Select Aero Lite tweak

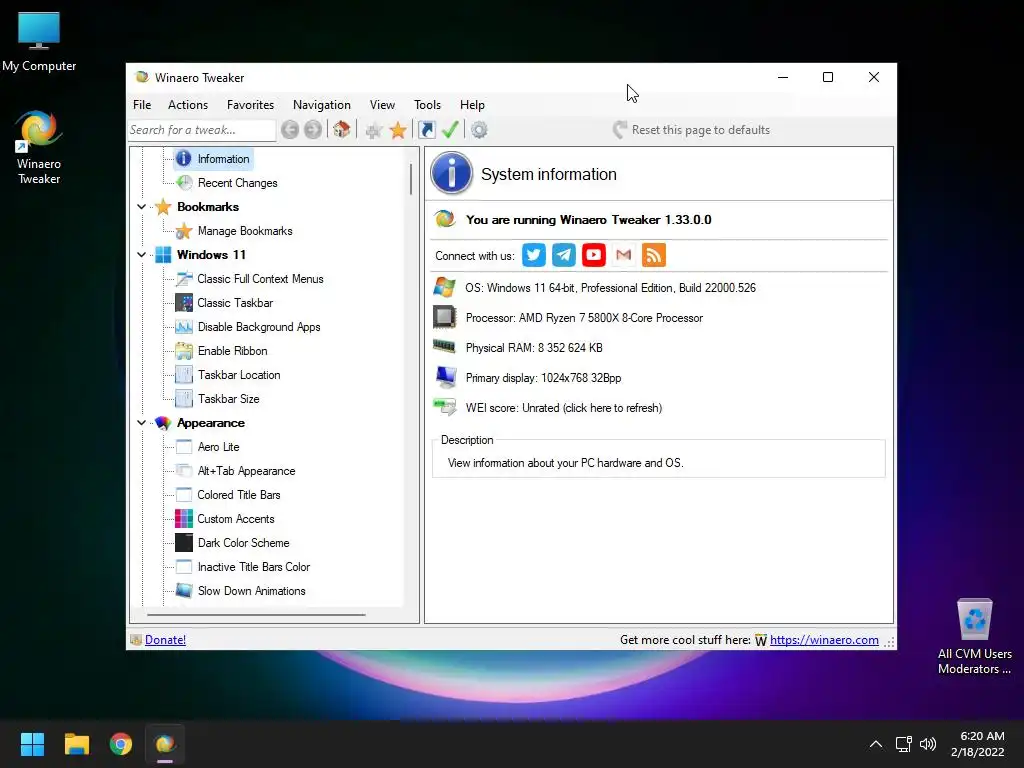tap(218, 447)
